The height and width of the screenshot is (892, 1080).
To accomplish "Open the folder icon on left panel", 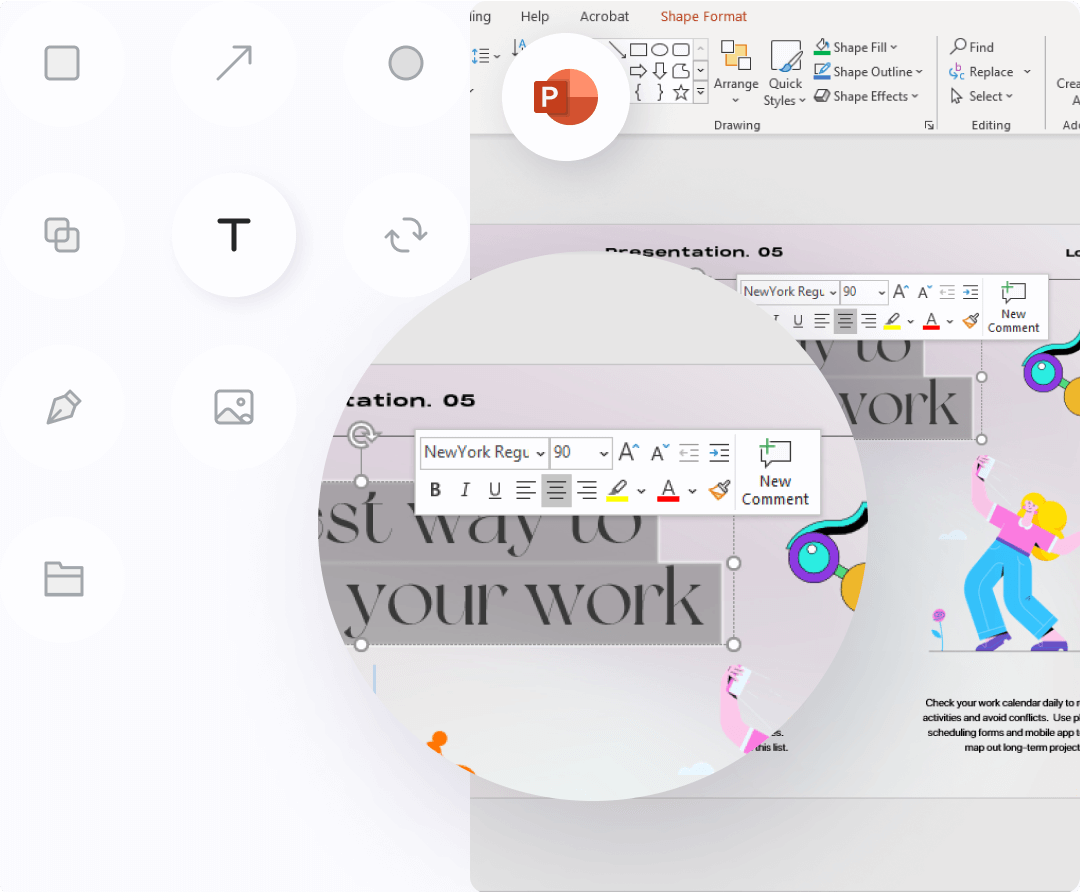I will click(x=62, y=579).
